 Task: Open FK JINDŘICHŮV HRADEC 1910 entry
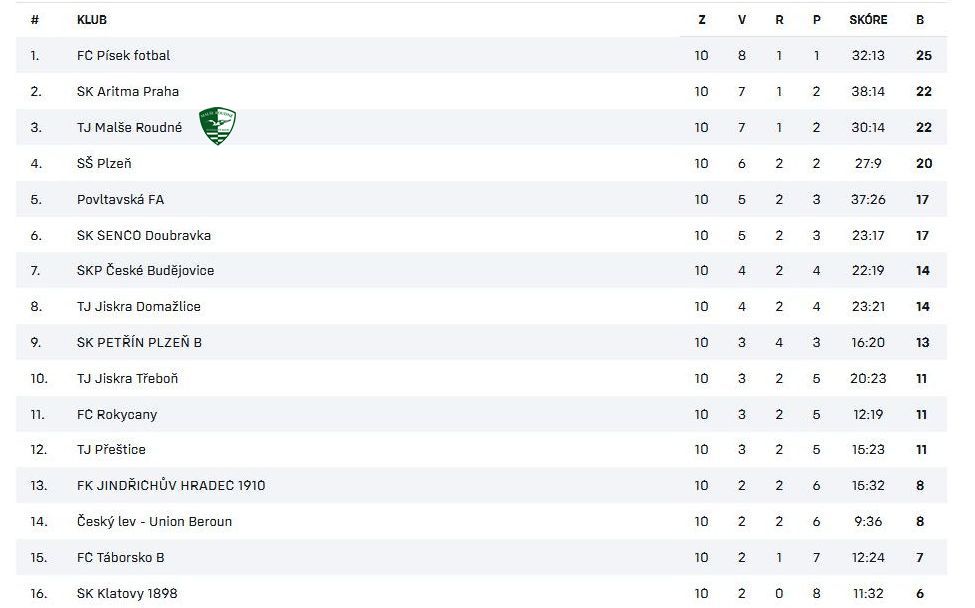coord(171,485)
